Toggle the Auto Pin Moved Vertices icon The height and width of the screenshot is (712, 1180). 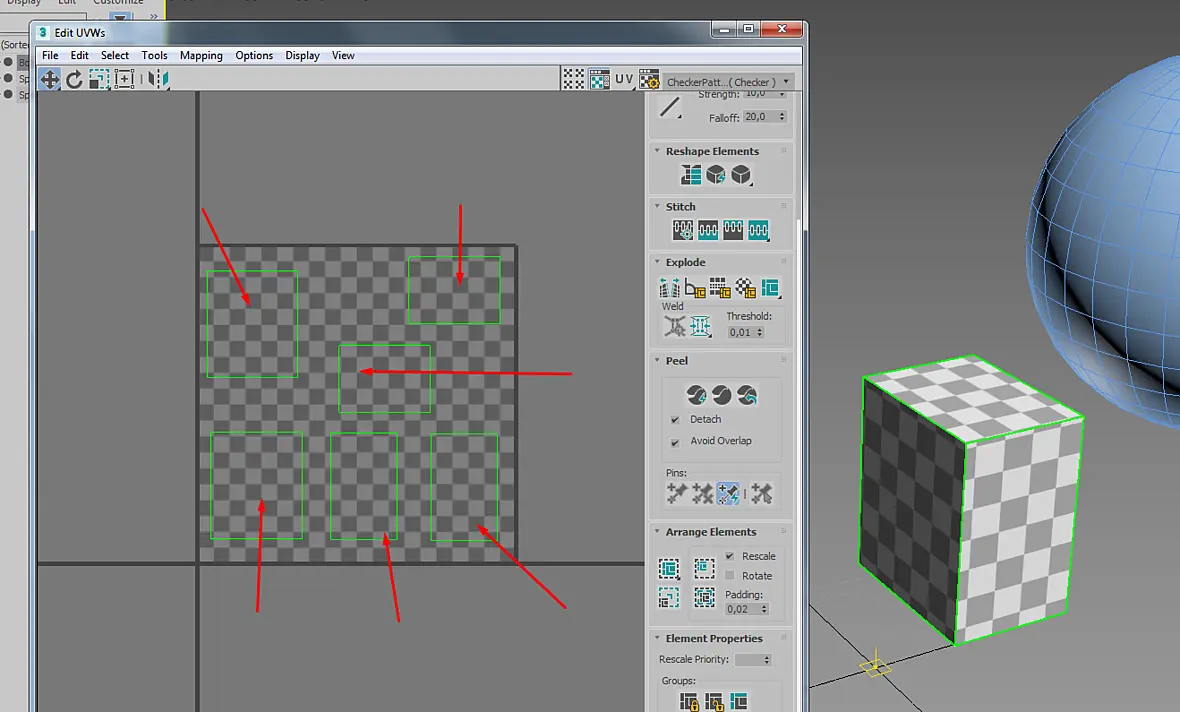tap(728, 493)
